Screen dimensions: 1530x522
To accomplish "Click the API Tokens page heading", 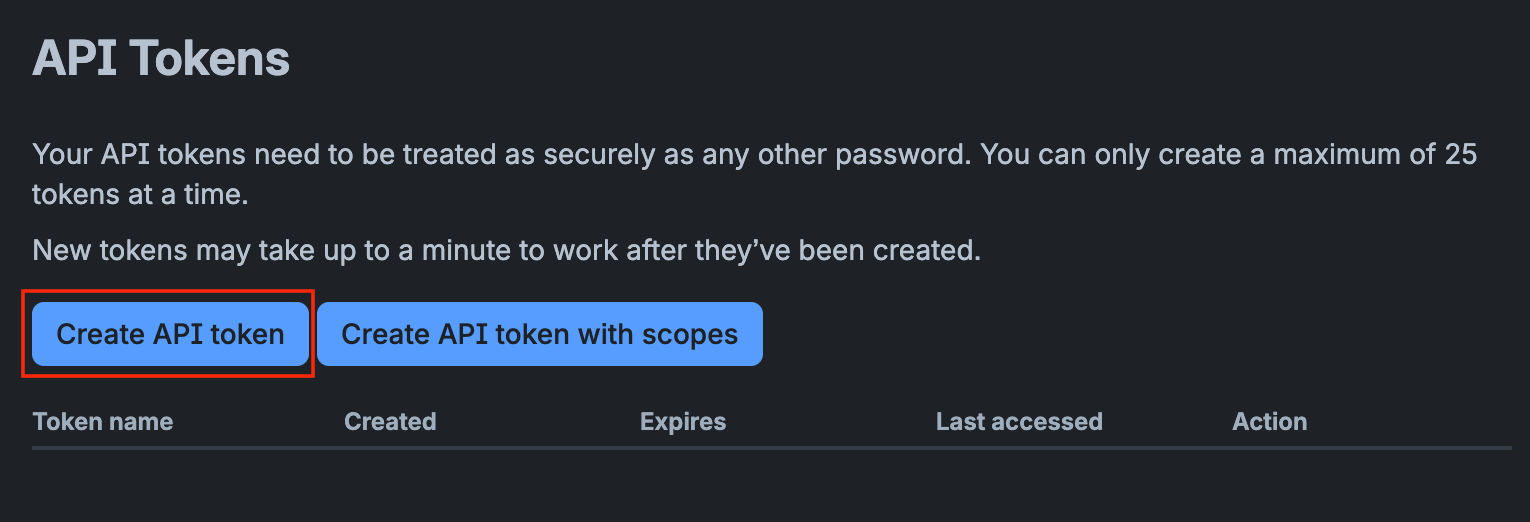I will click(161, 58).
